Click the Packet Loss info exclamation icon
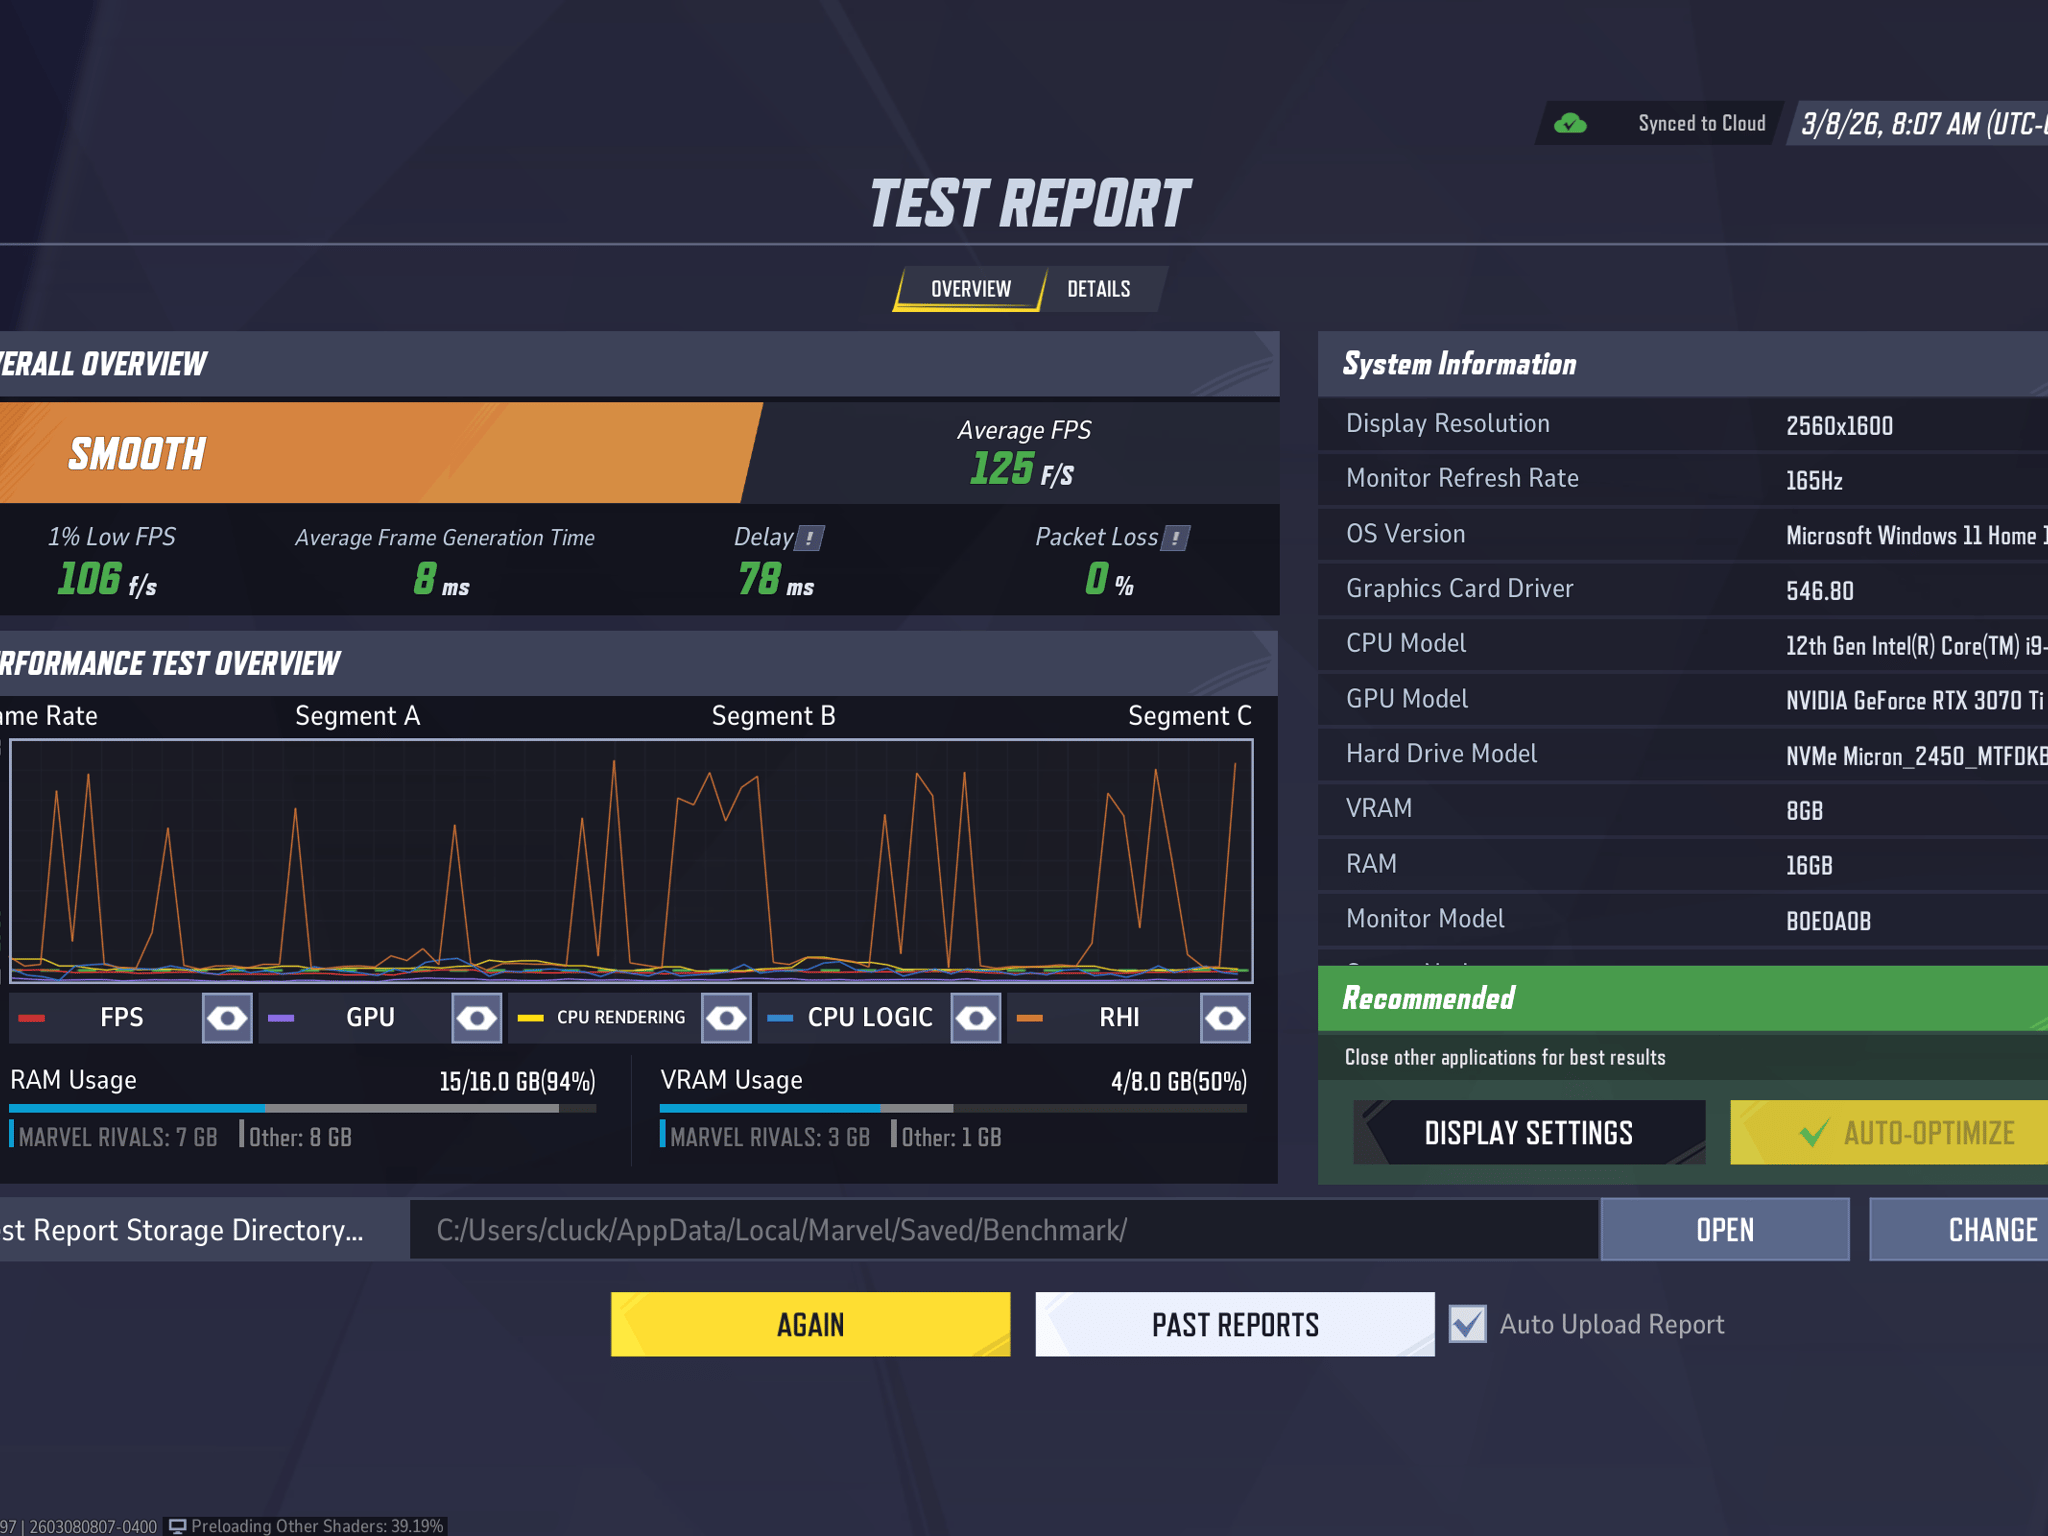This screenshot has height=1536, width=2048. tap(1176, 538)
